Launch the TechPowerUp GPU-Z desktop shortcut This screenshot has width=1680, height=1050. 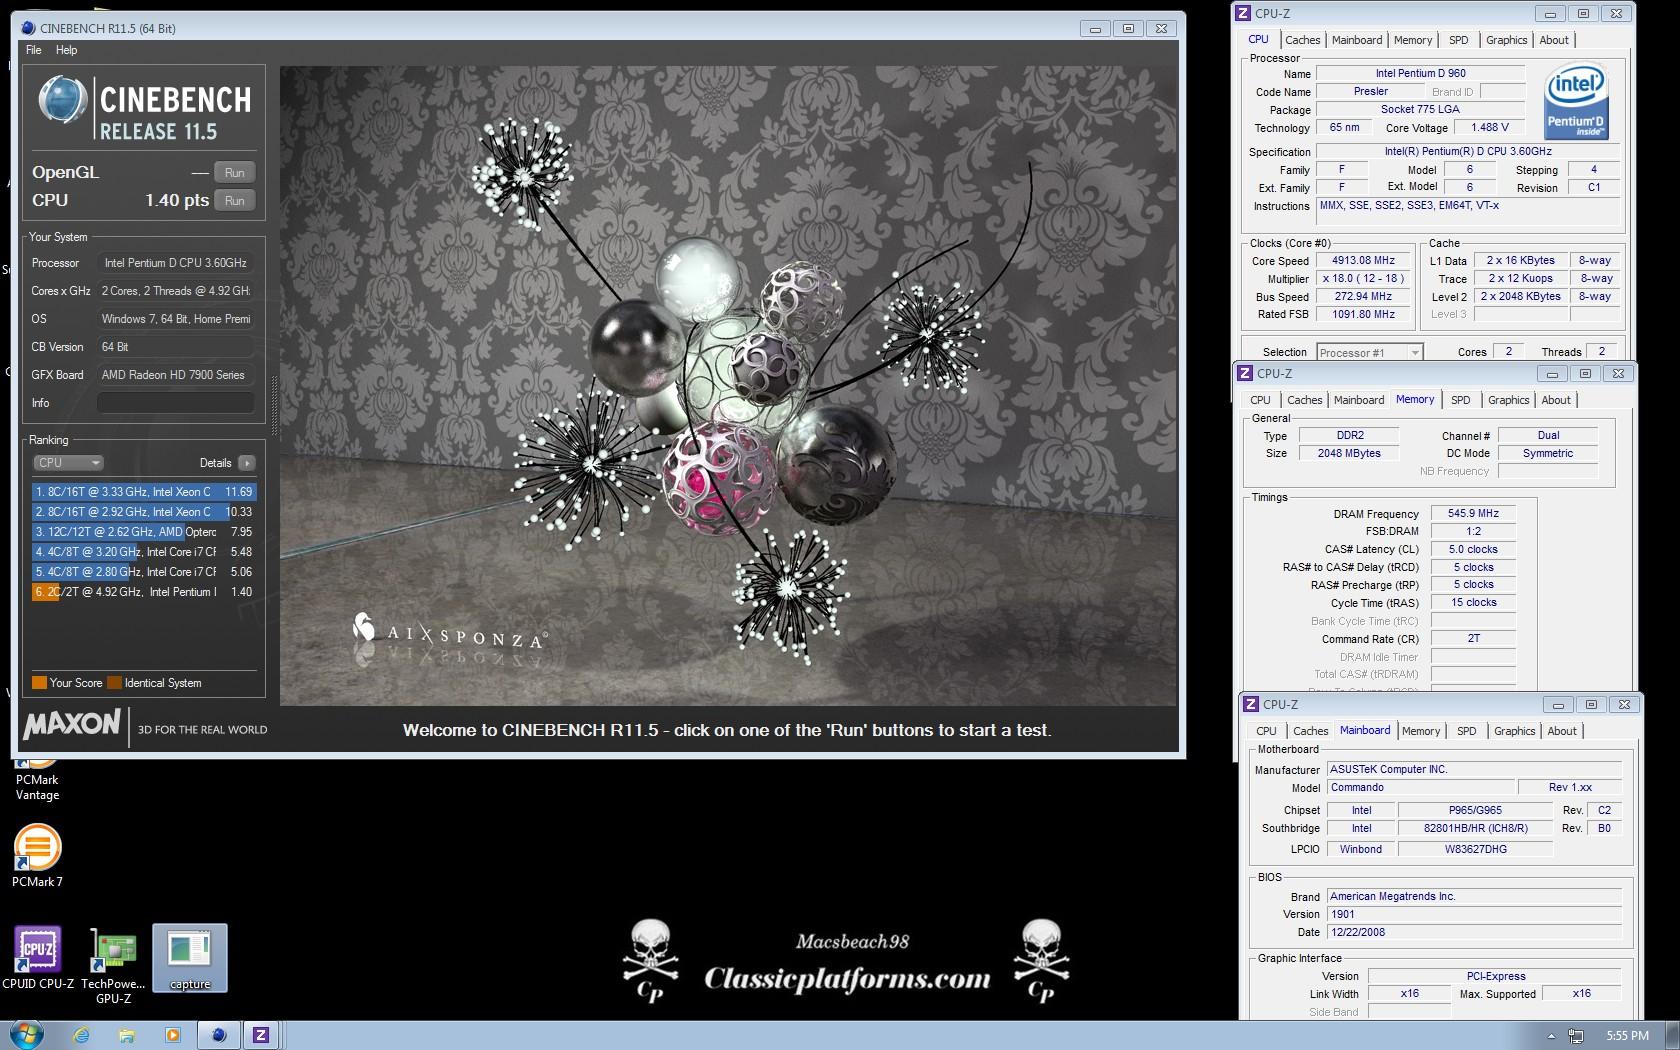pos(113,965)
